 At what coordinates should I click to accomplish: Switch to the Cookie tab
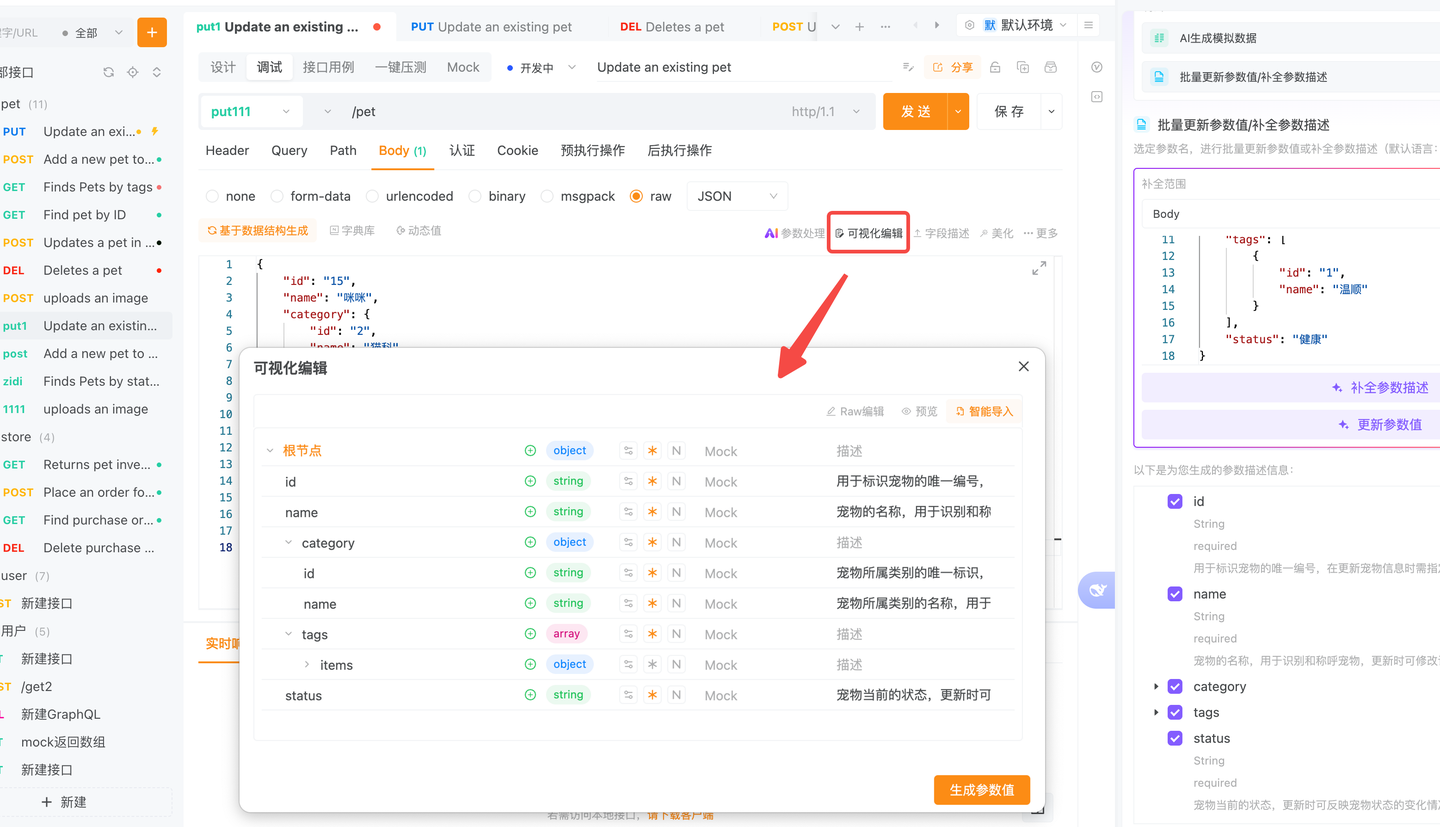pyautogui.click(x=517, y=150)
